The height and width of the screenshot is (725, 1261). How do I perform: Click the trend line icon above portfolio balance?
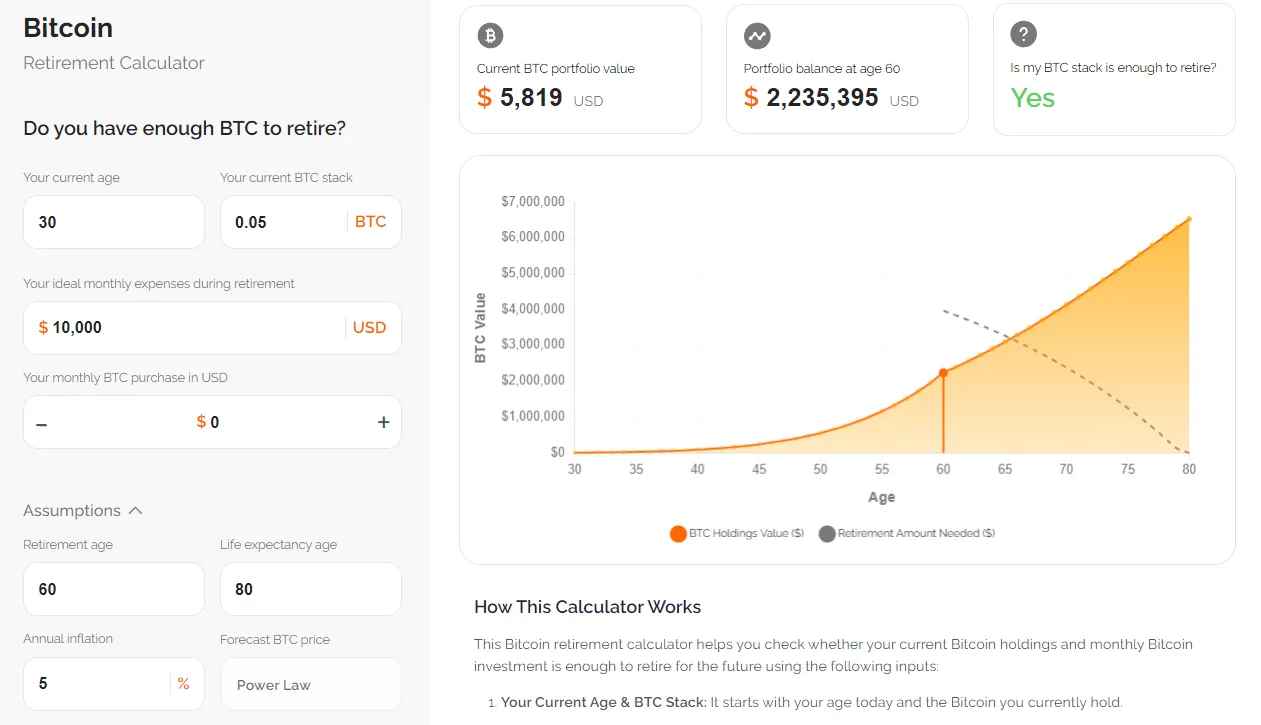coord(757,36)
